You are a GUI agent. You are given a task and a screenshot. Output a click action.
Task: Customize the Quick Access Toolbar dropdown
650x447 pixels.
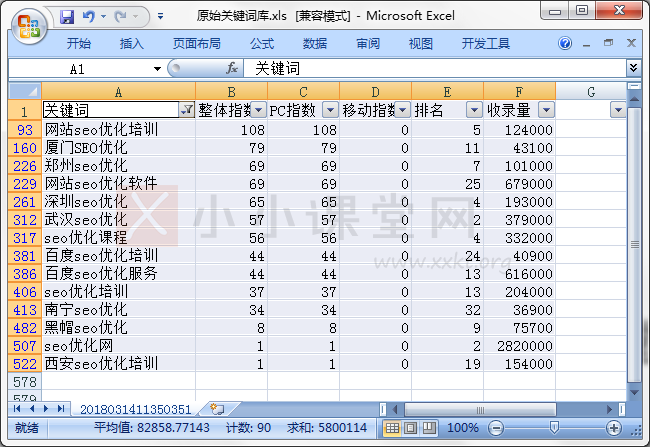[x=160, y=17]
